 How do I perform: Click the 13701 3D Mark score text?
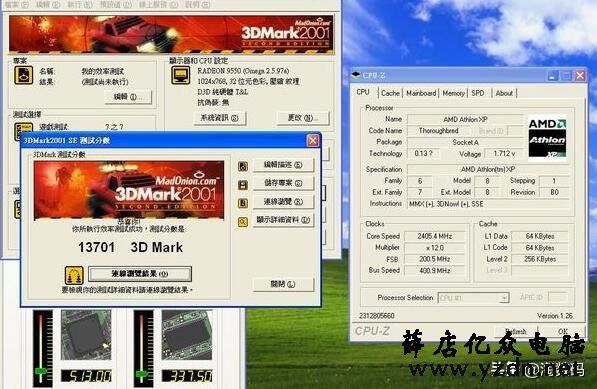[130, 247]
